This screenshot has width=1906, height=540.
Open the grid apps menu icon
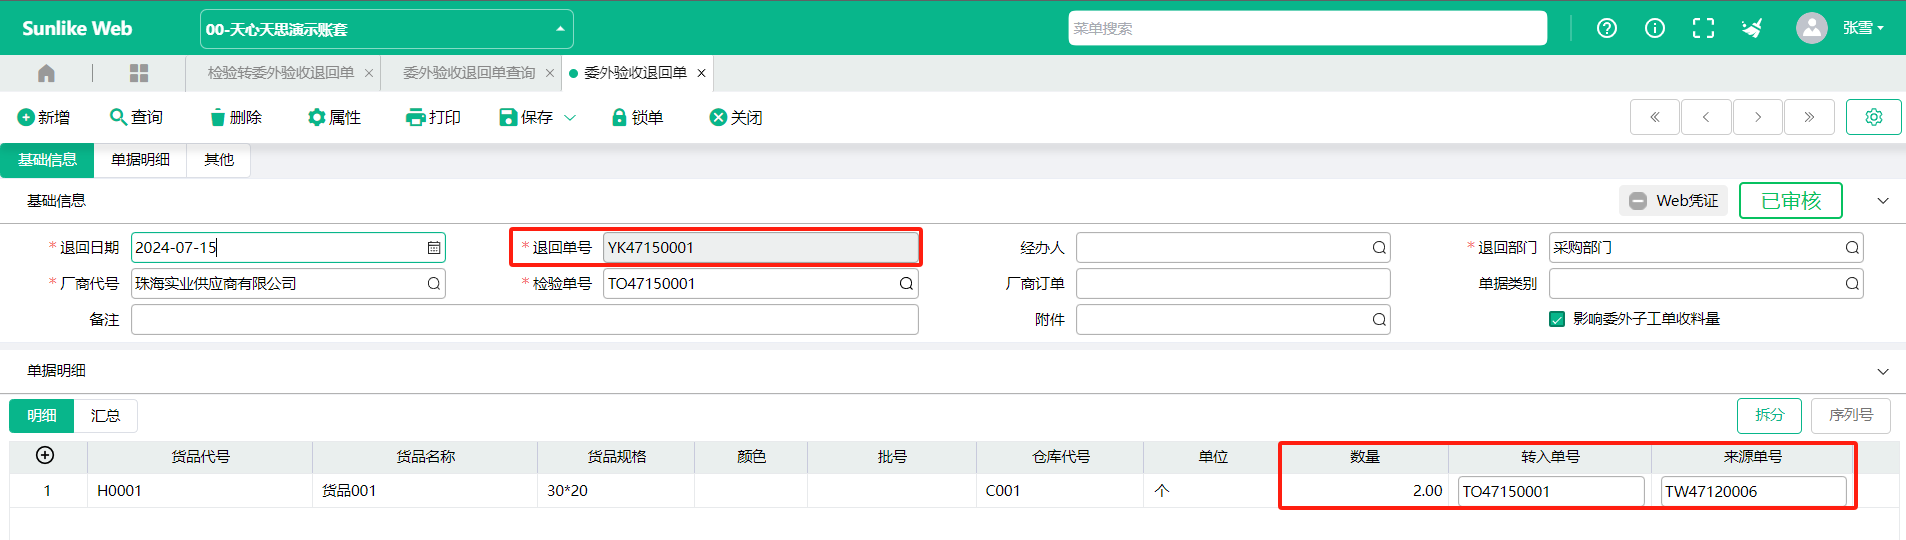click(139, 73)
